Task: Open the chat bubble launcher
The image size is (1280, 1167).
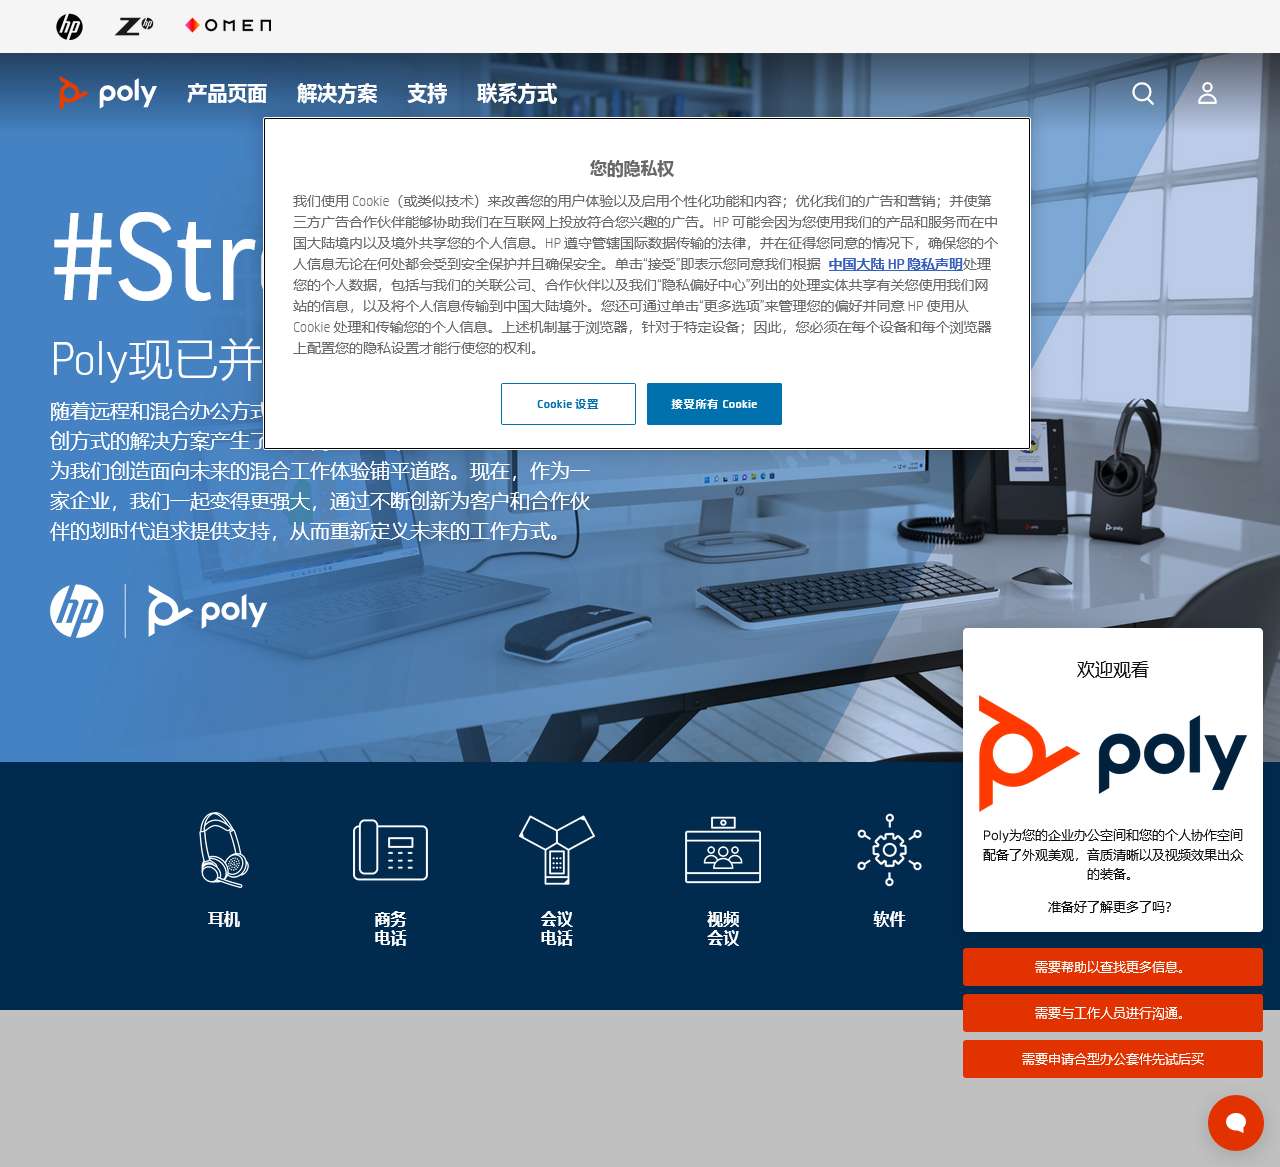Action: pos(1236,1123)
